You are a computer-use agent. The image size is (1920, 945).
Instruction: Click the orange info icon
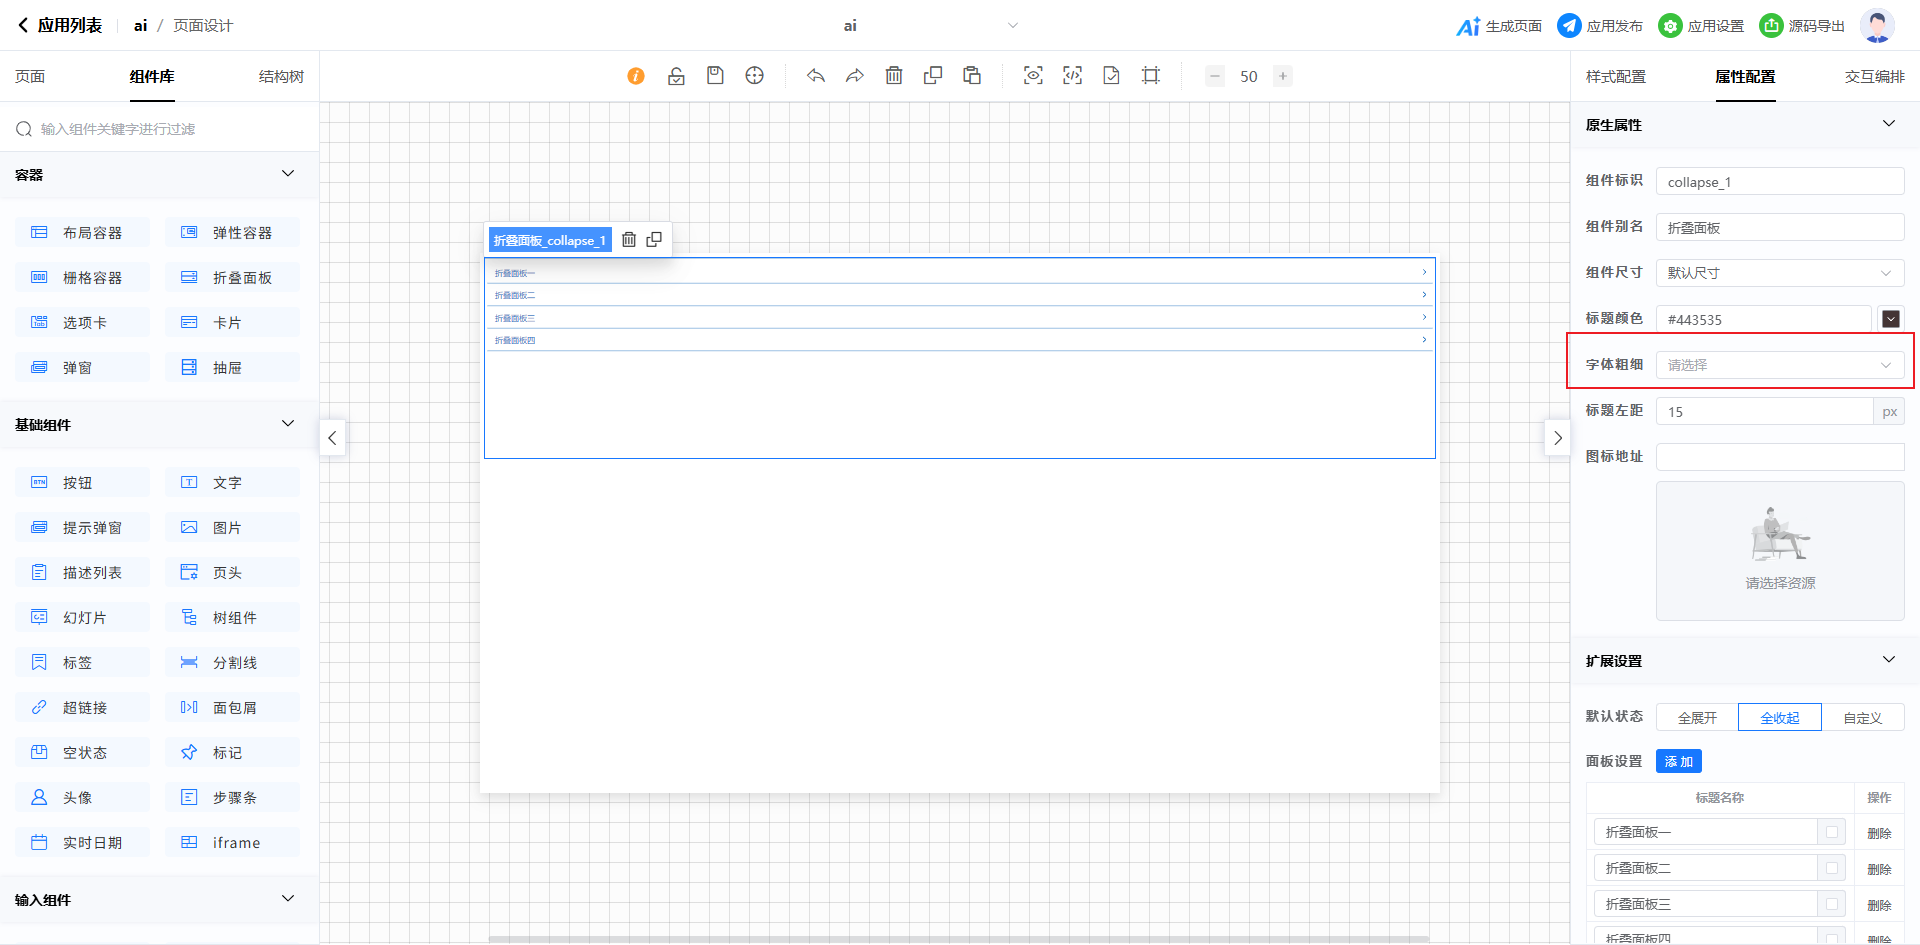coord(636,76)
